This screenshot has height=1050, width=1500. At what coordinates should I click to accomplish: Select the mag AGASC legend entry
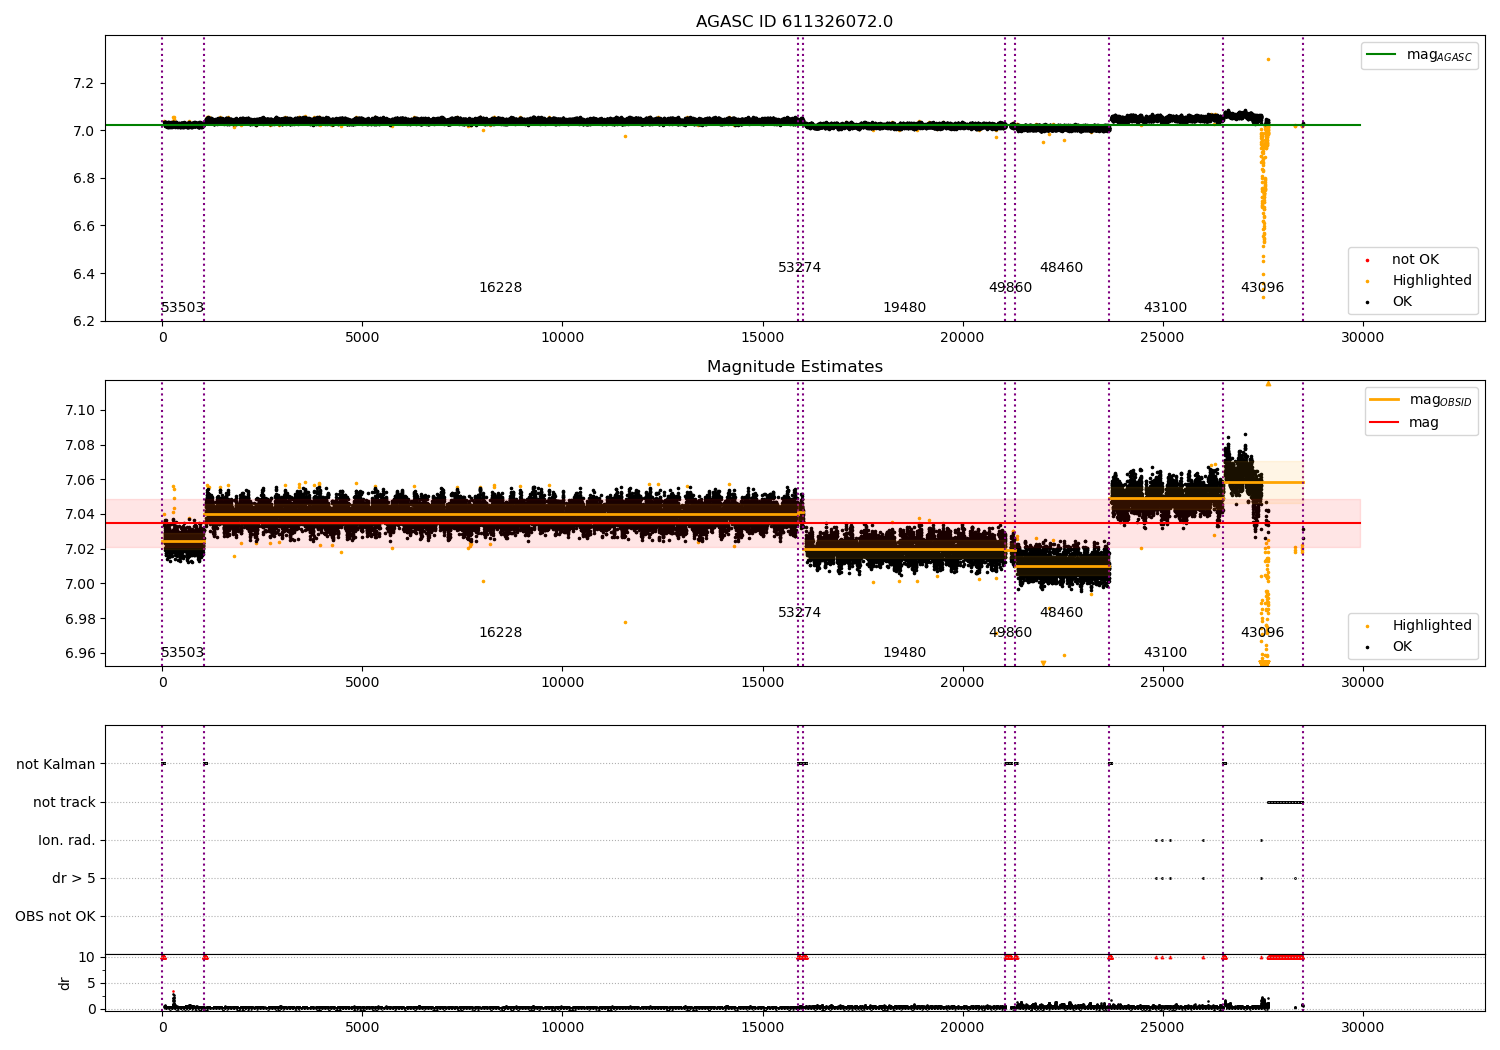[x=1419, y=55]
